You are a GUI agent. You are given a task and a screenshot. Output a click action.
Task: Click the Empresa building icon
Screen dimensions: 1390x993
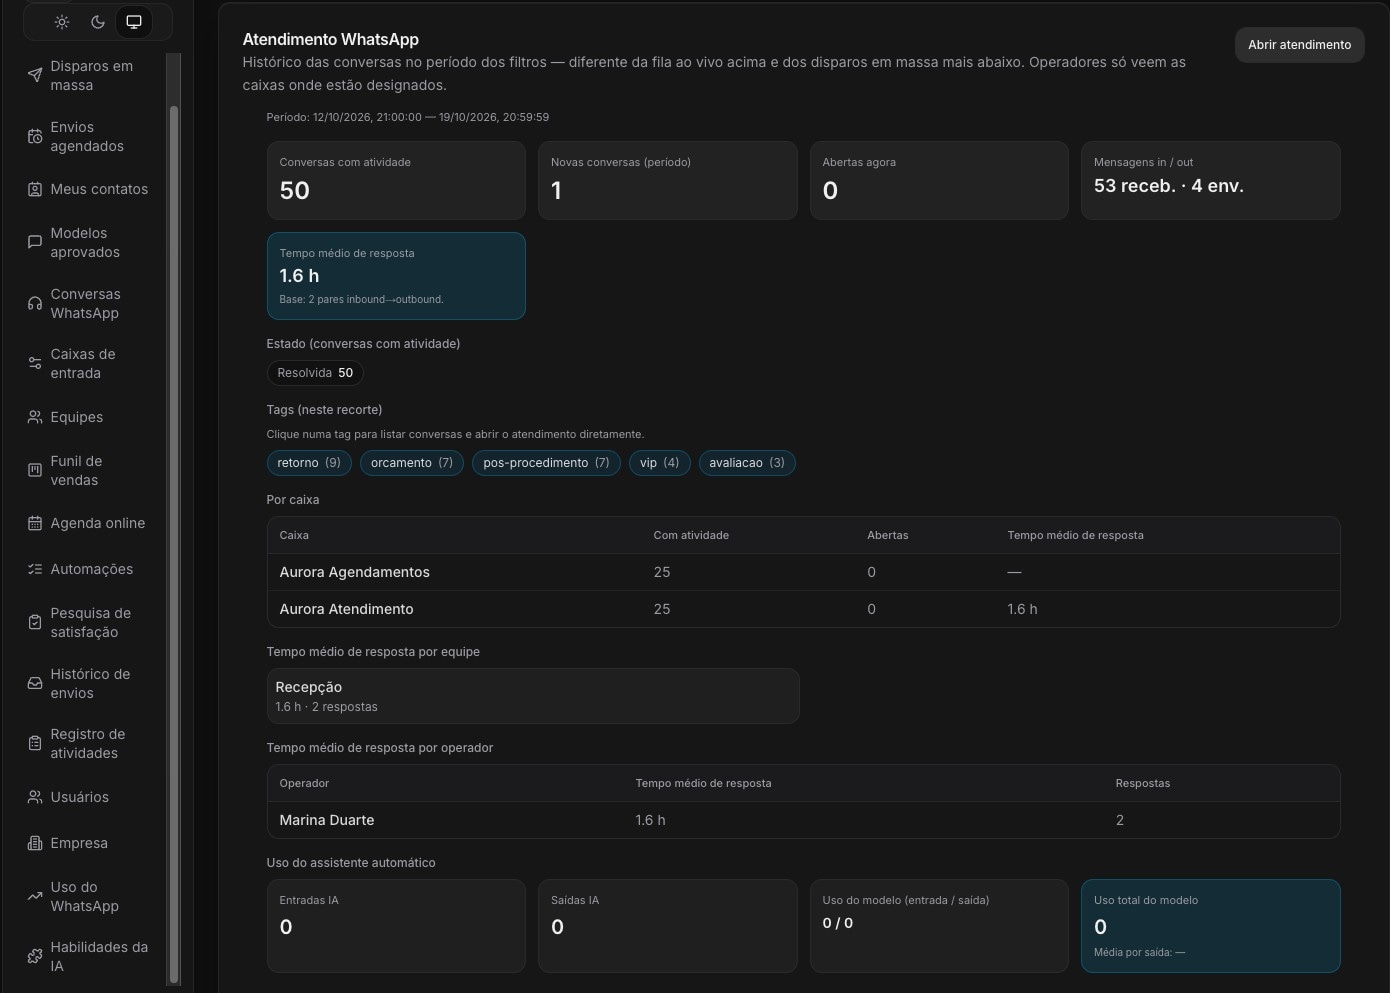(x=35, y=843)
